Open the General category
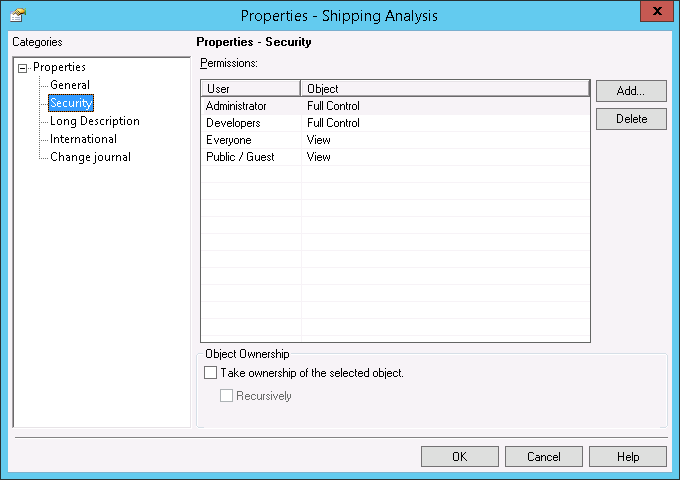Viewport: 680px width, 480px height. coord(70,85)
